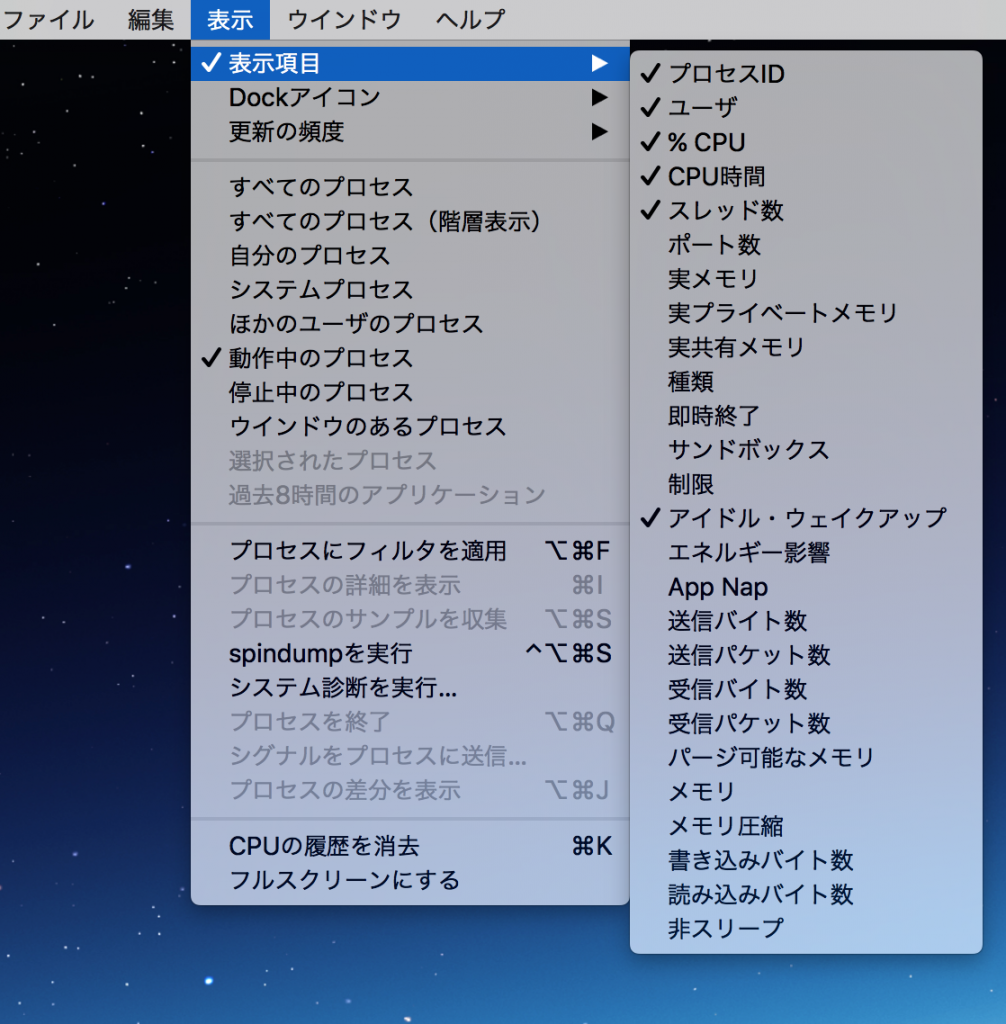Image resolution: width=1006 pixels, height=1024 pixels.
Task: Enable the 受信パケット数 column
Action: (806, 723)
